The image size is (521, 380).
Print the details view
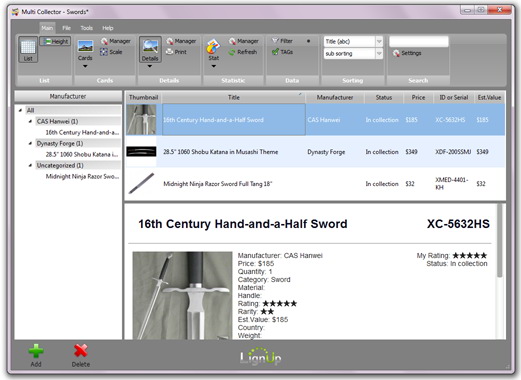[170, 52]
